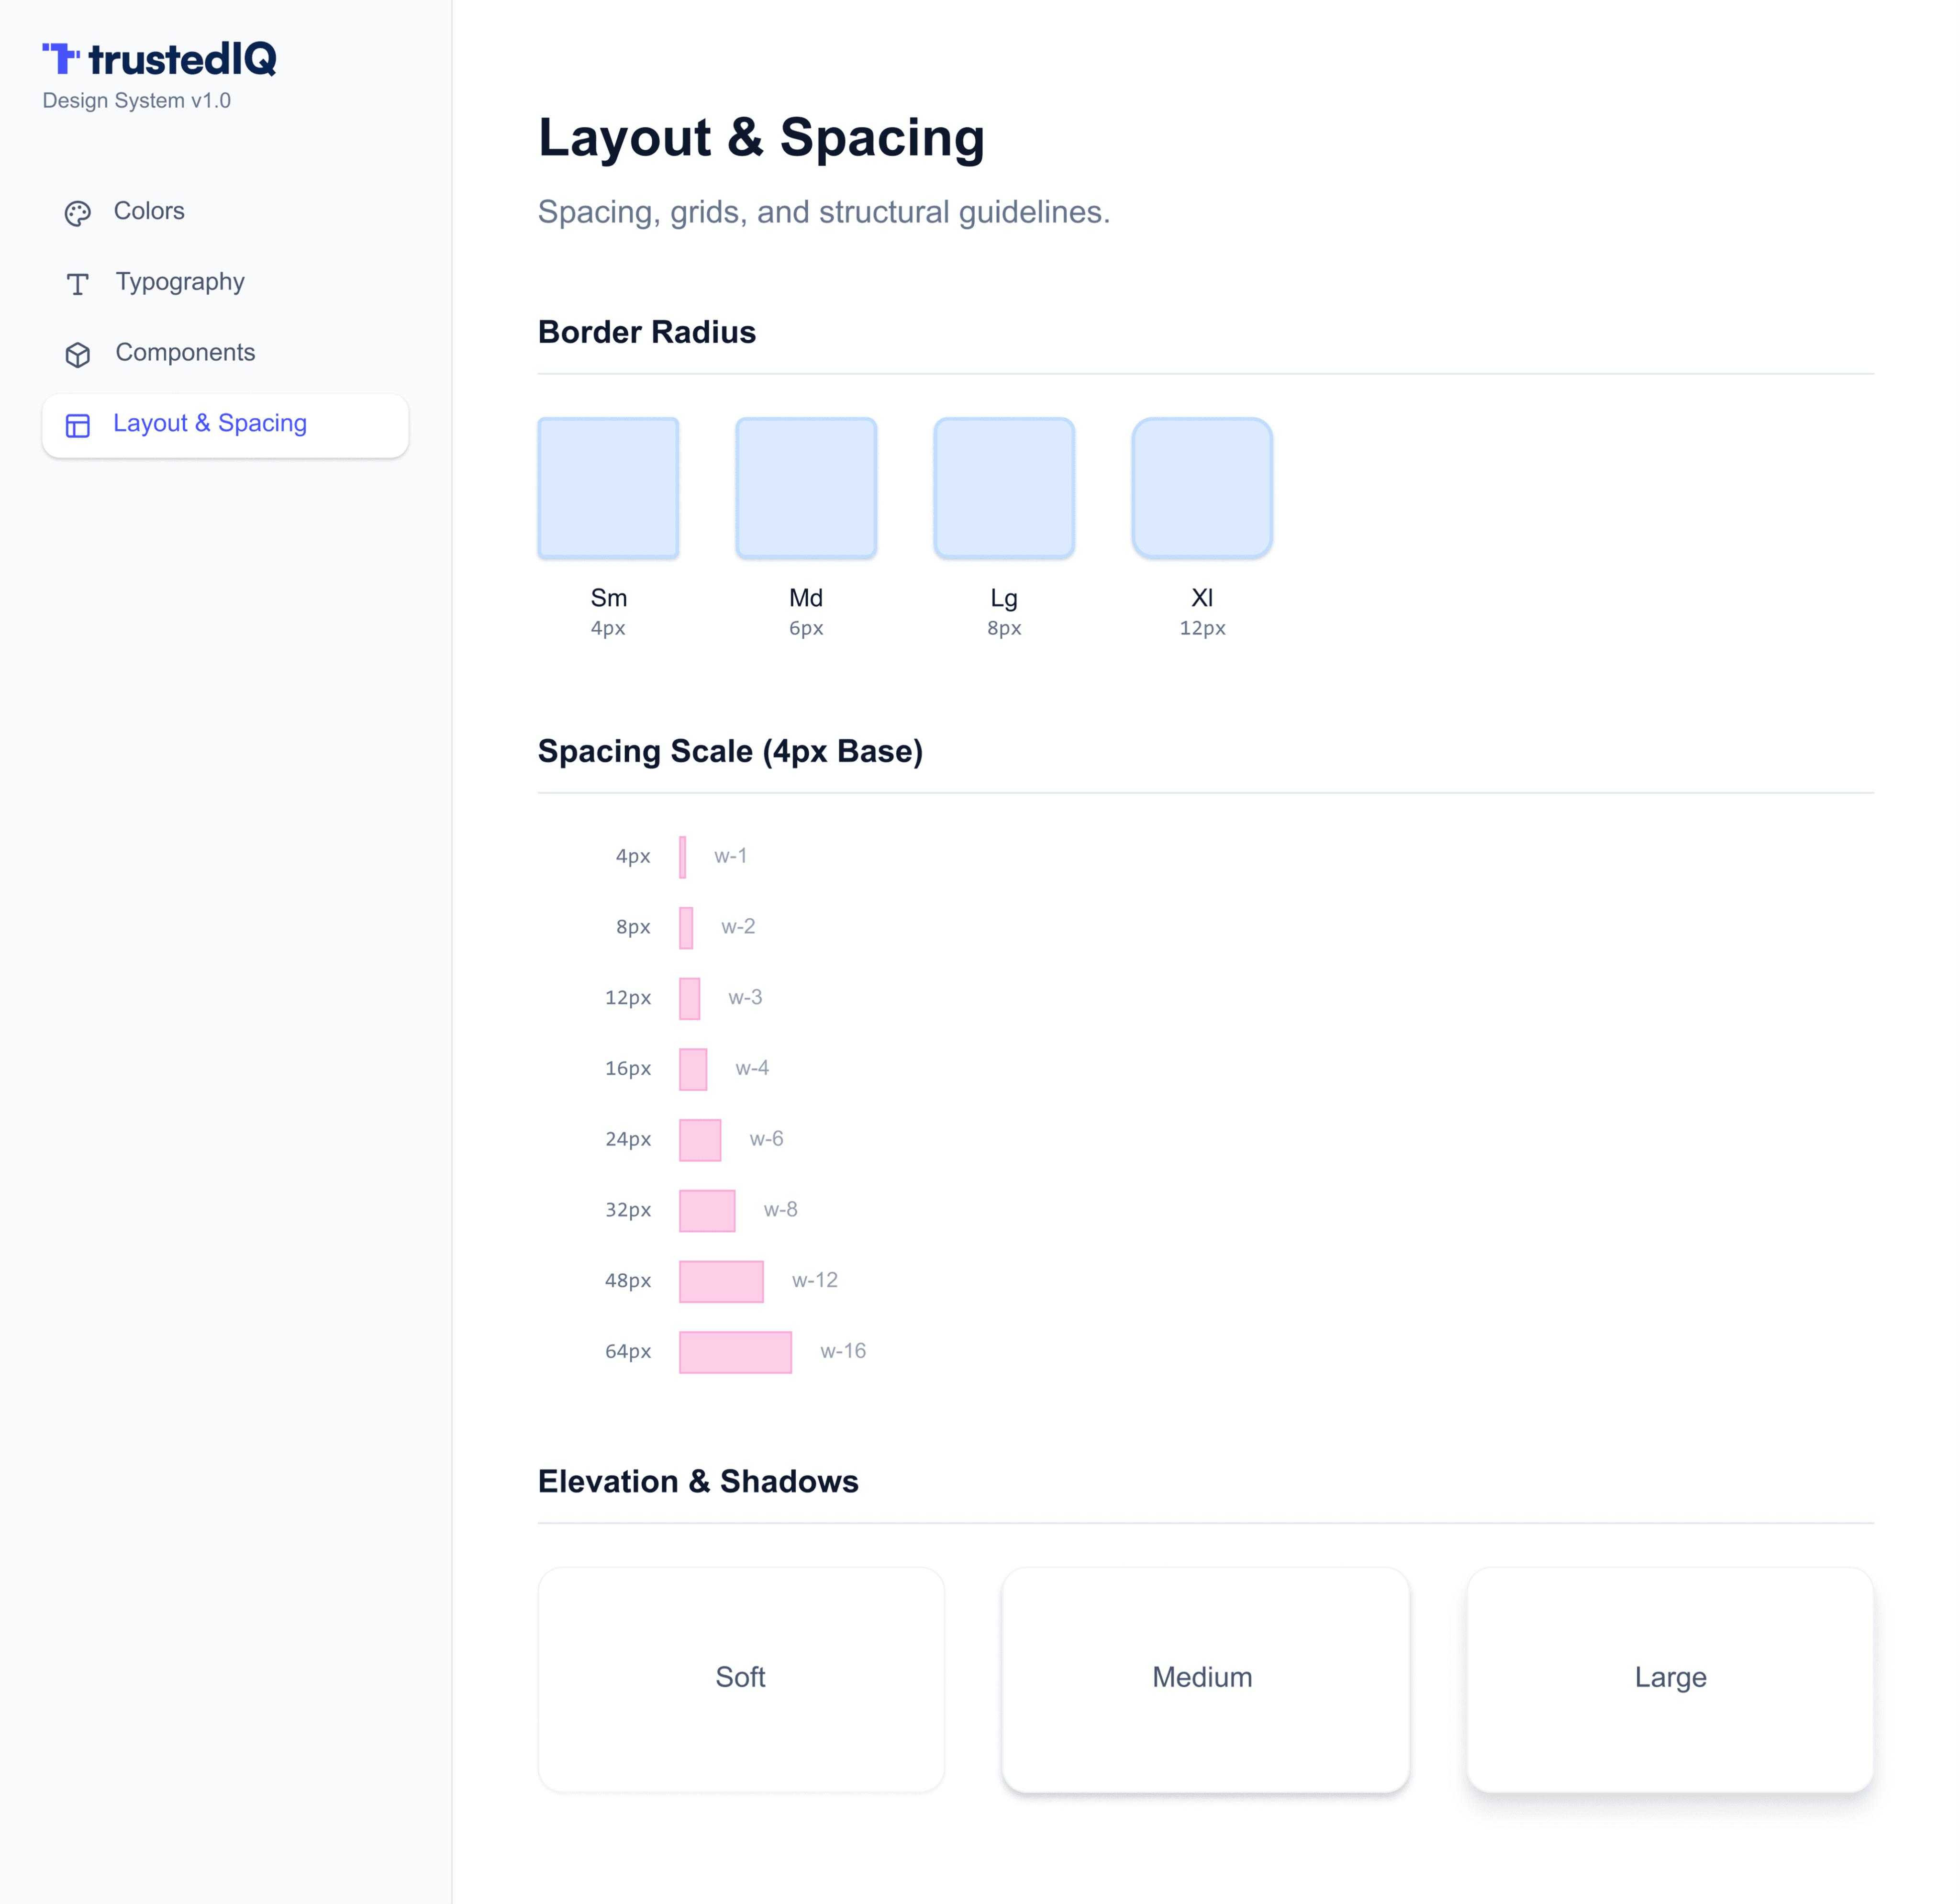Click the Medium shadow card
The image size is (1960, 1904).
1204,1678
